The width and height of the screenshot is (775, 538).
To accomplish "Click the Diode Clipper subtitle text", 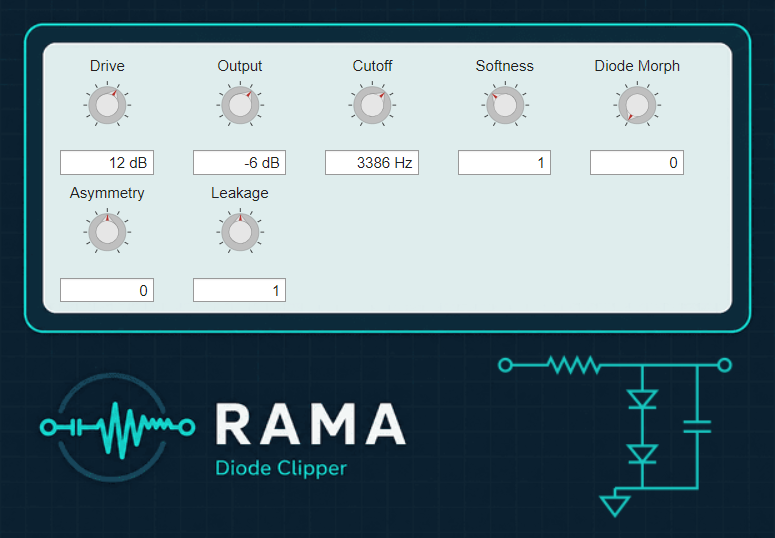I will [x=281, y=468].
